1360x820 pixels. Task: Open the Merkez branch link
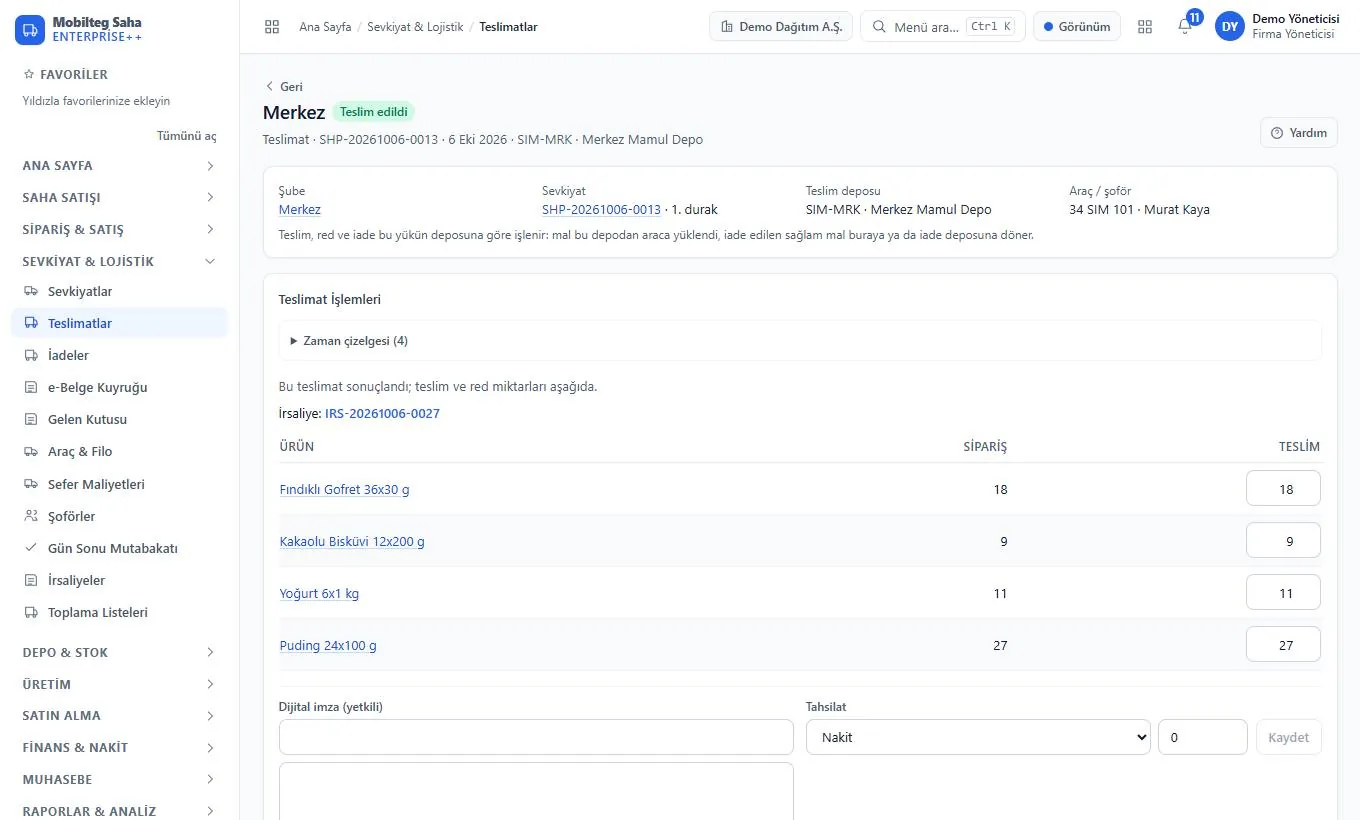[x=300, y=210]
